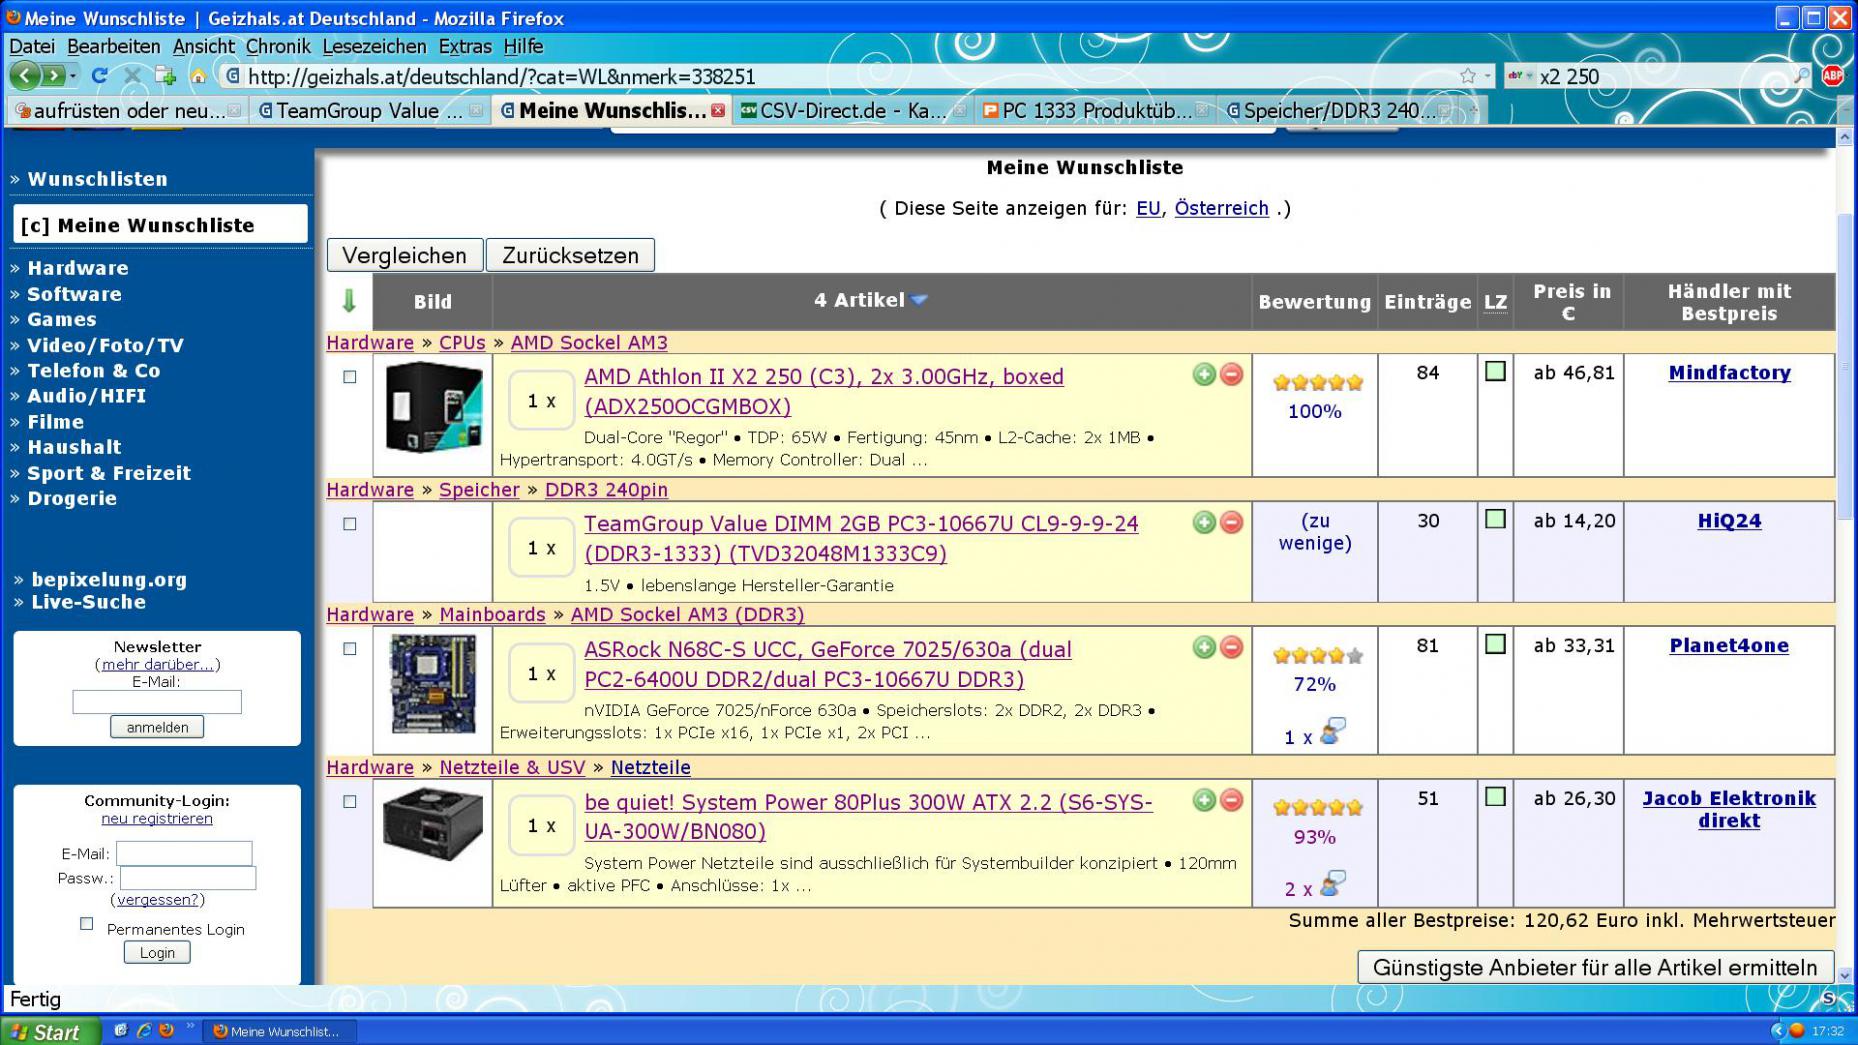Click the page vertical scrollbar down arrow
The height and width of the screenshot is (1045, 1858).
(1845, 974)
